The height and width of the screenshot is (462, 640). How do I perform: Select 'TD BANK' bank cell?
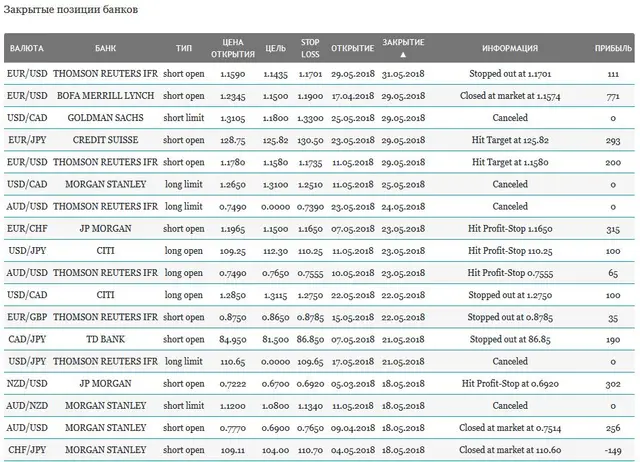pos(105,339)
